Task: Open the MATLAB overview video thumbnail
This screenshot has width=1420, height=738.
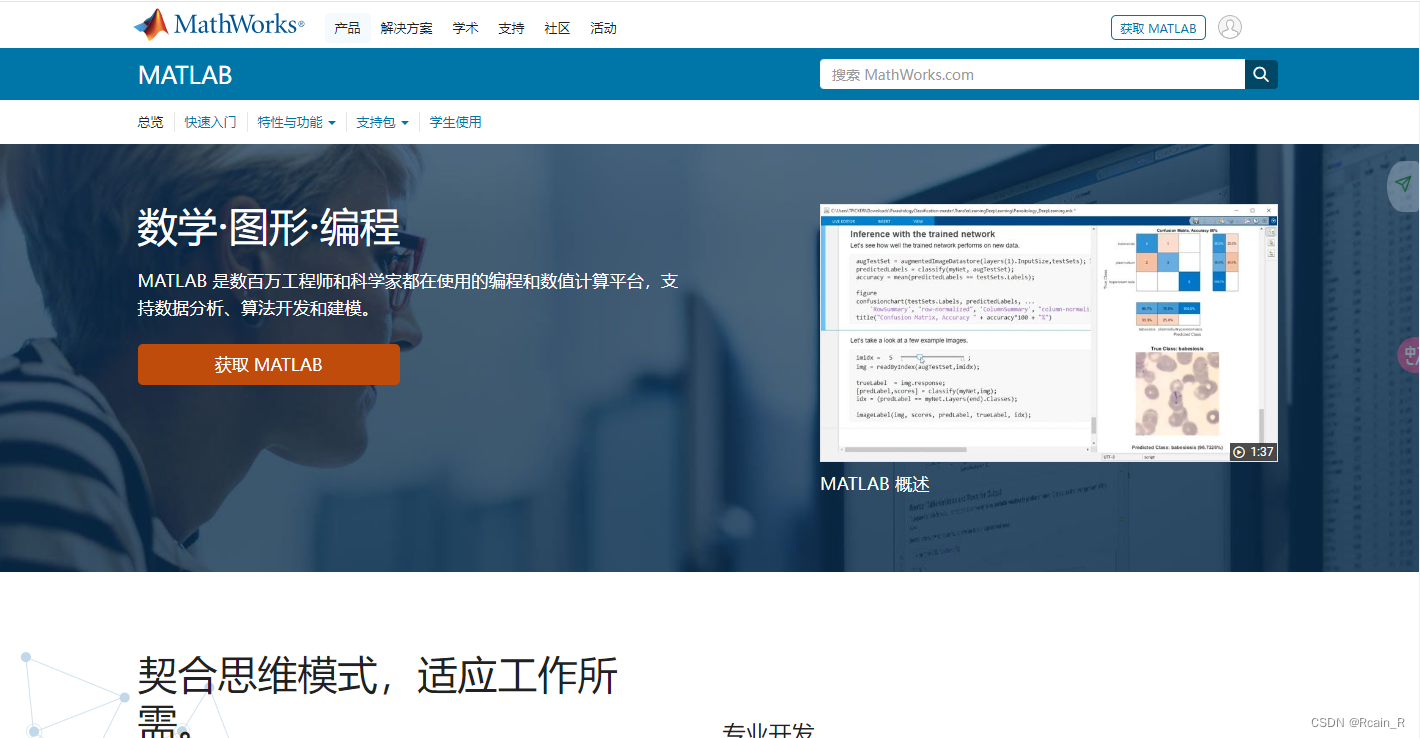Action: tap(1049, 333)
